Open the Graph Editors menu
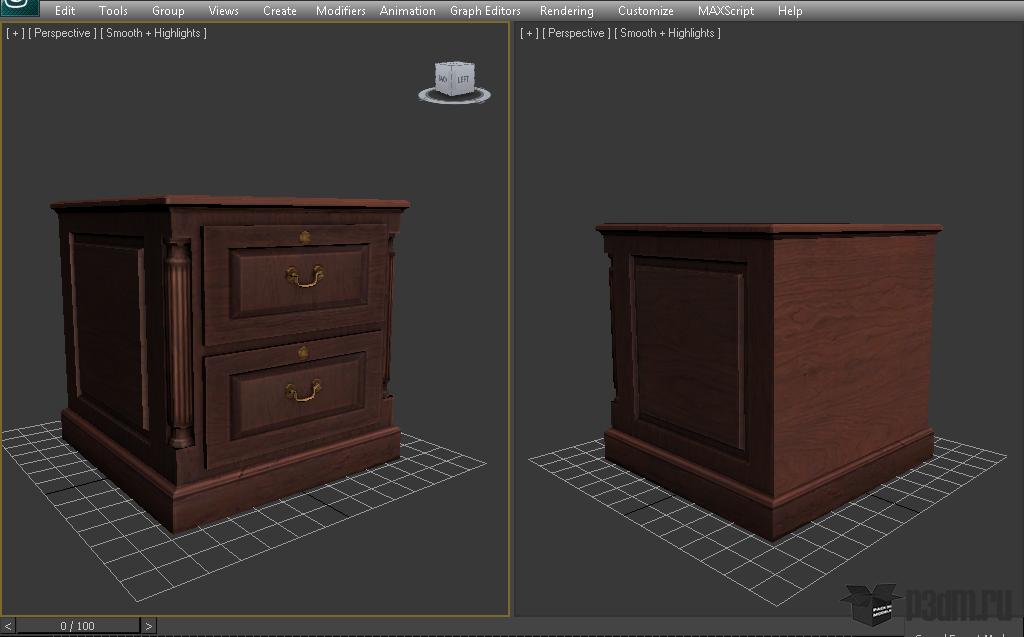This screenshot has width=1024, height=637. click(x=485, y=11)
